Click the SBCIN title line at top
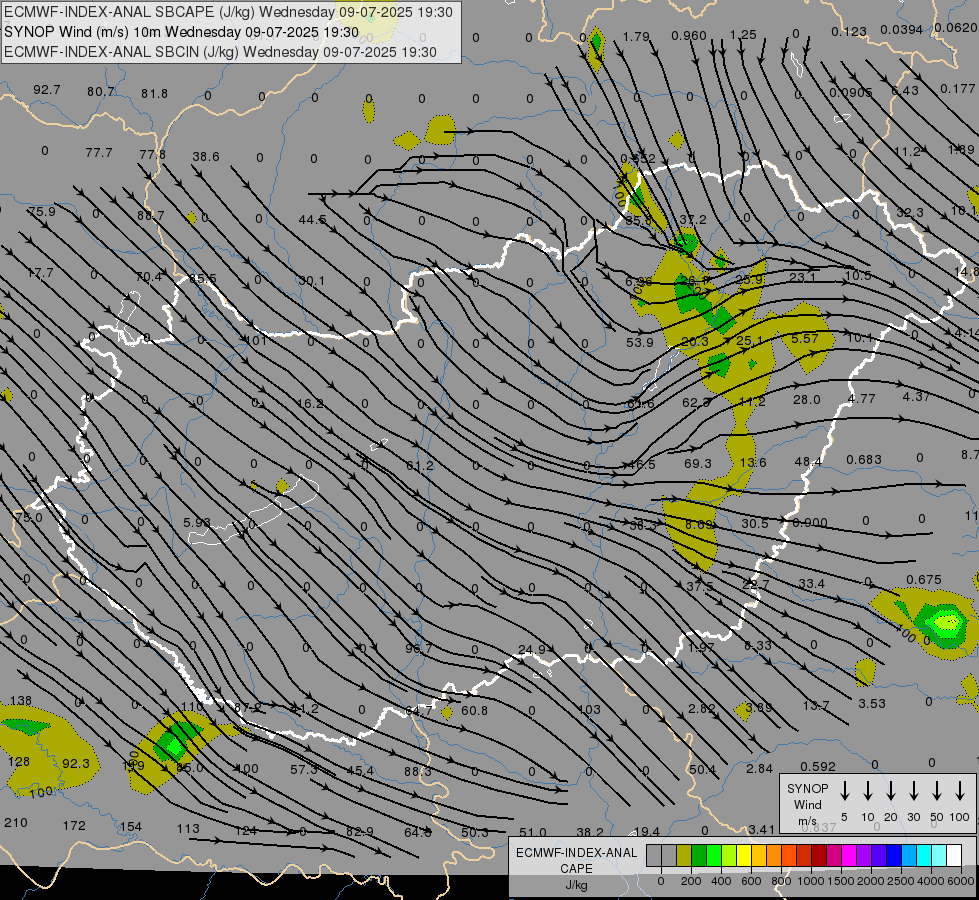Screen dimensions: 979x900 click(220, 52)
